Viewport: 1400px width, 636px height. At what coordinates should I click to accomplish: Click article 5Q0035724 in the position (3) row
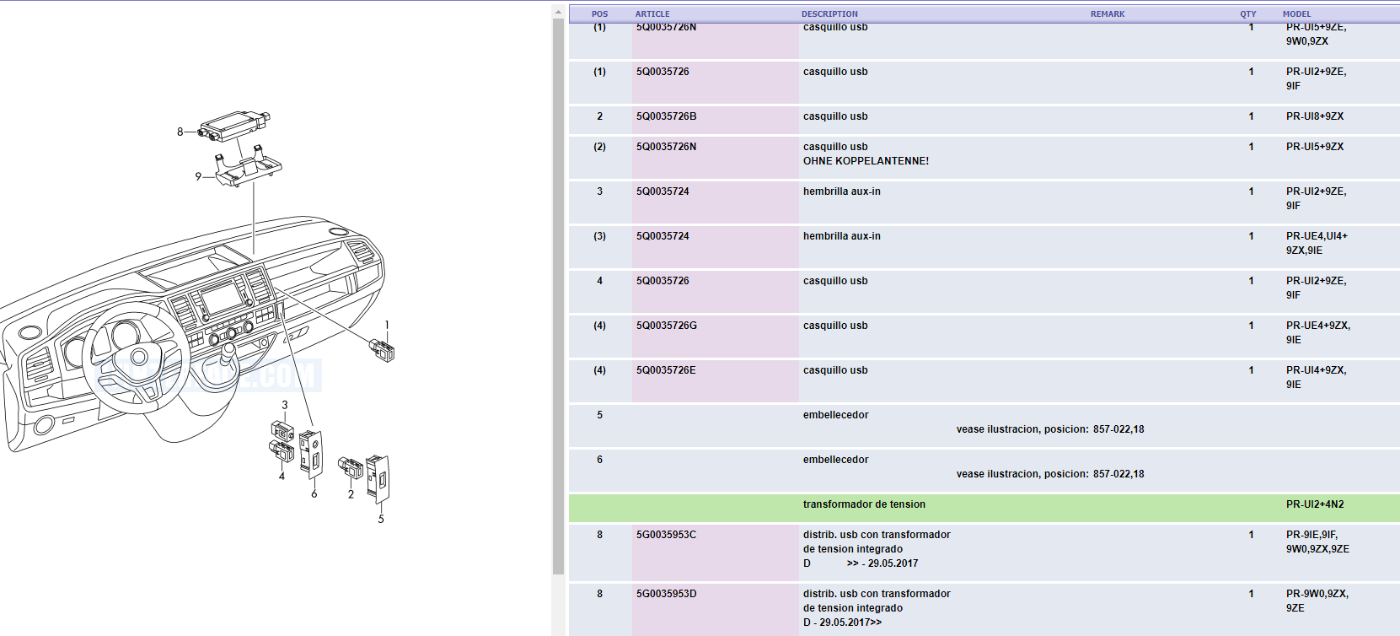click(662, 236)
